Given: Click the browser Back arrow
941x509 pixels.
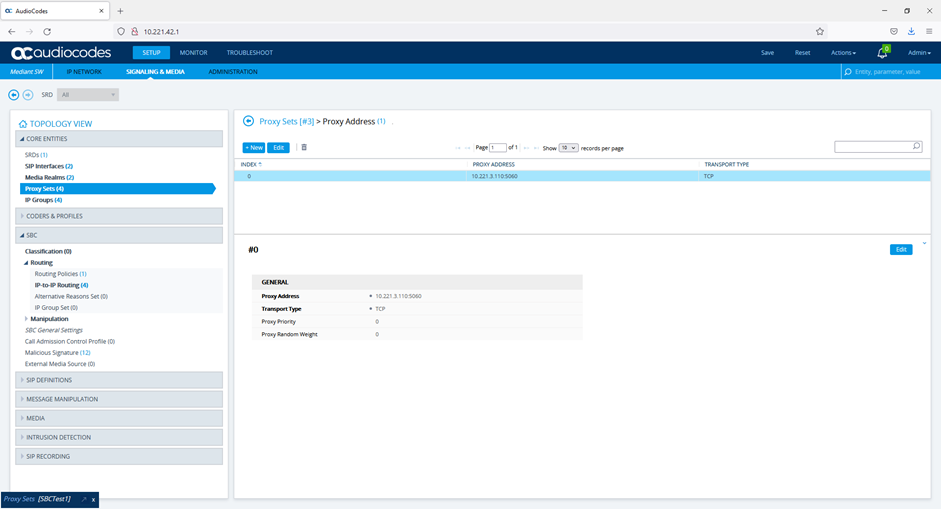Looking at the screenshot, I should [x=12, y=31].
